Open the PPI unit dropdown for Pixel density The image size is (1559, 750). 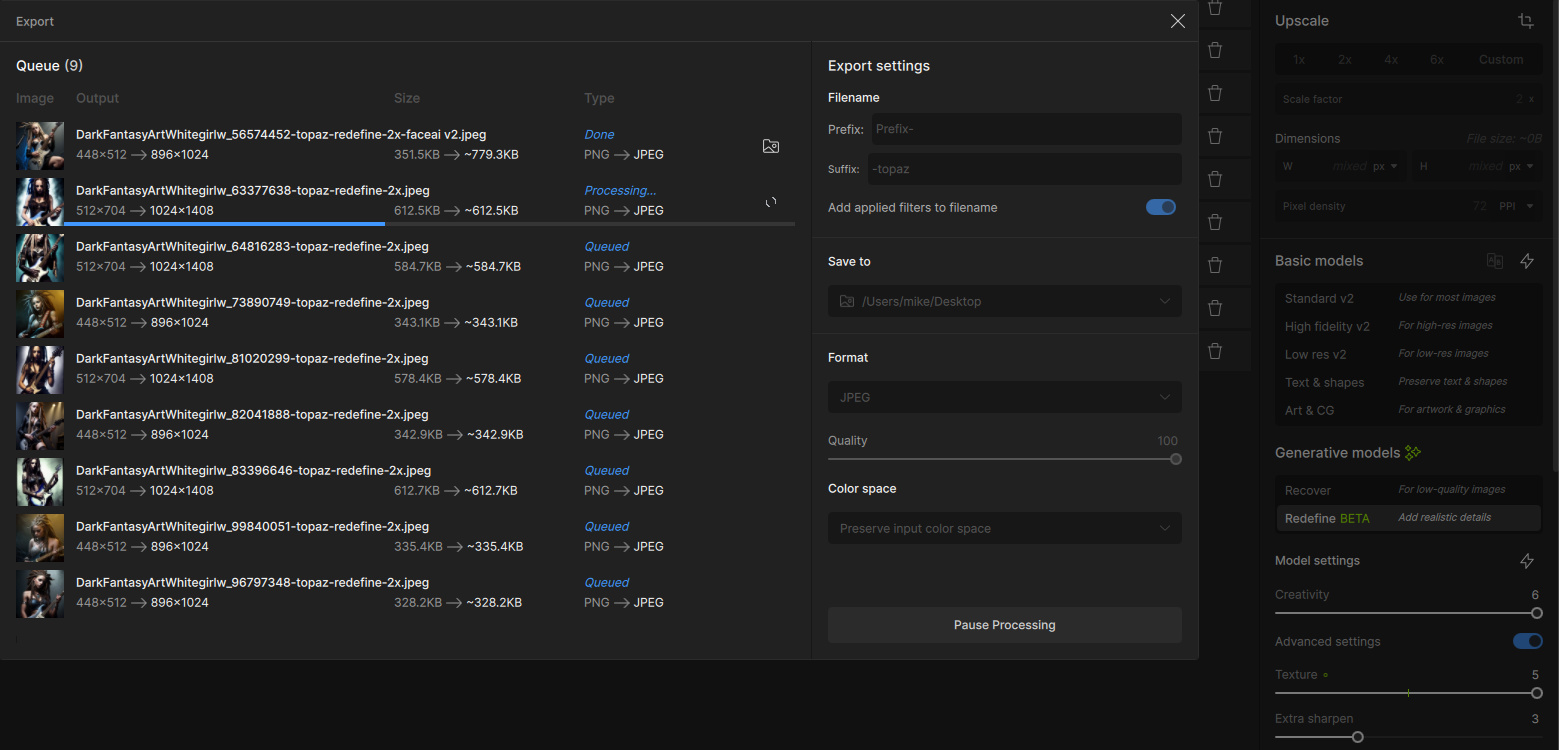point(1515,206)
